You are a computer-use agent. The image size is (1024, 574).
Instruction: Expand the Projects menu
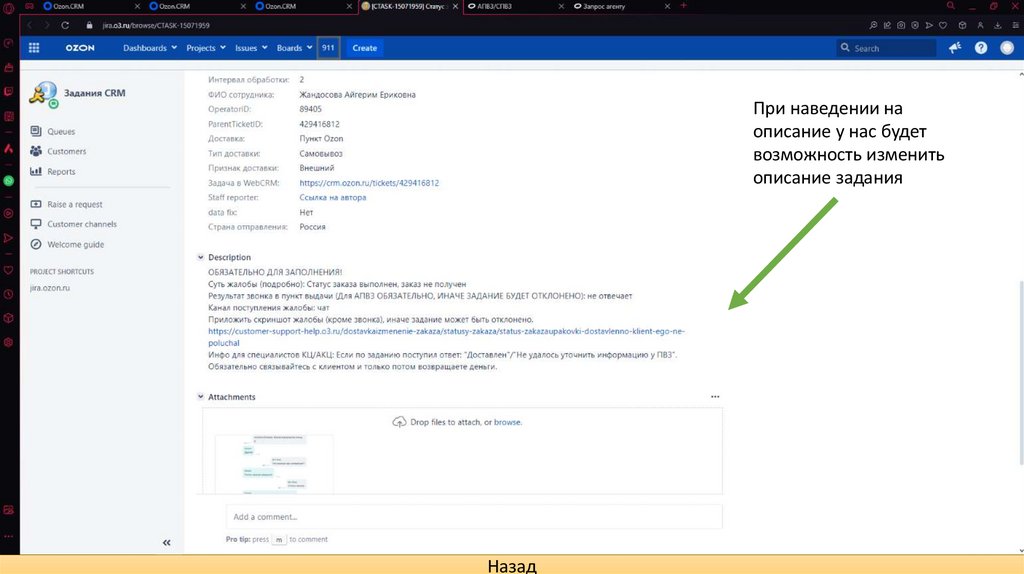206,48
